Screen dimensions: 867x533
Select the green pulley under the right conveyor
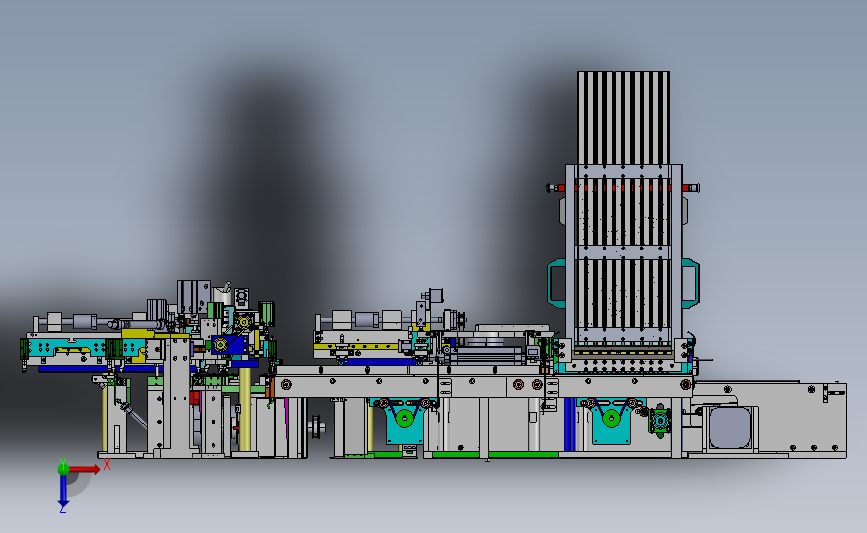click(611, 419)
